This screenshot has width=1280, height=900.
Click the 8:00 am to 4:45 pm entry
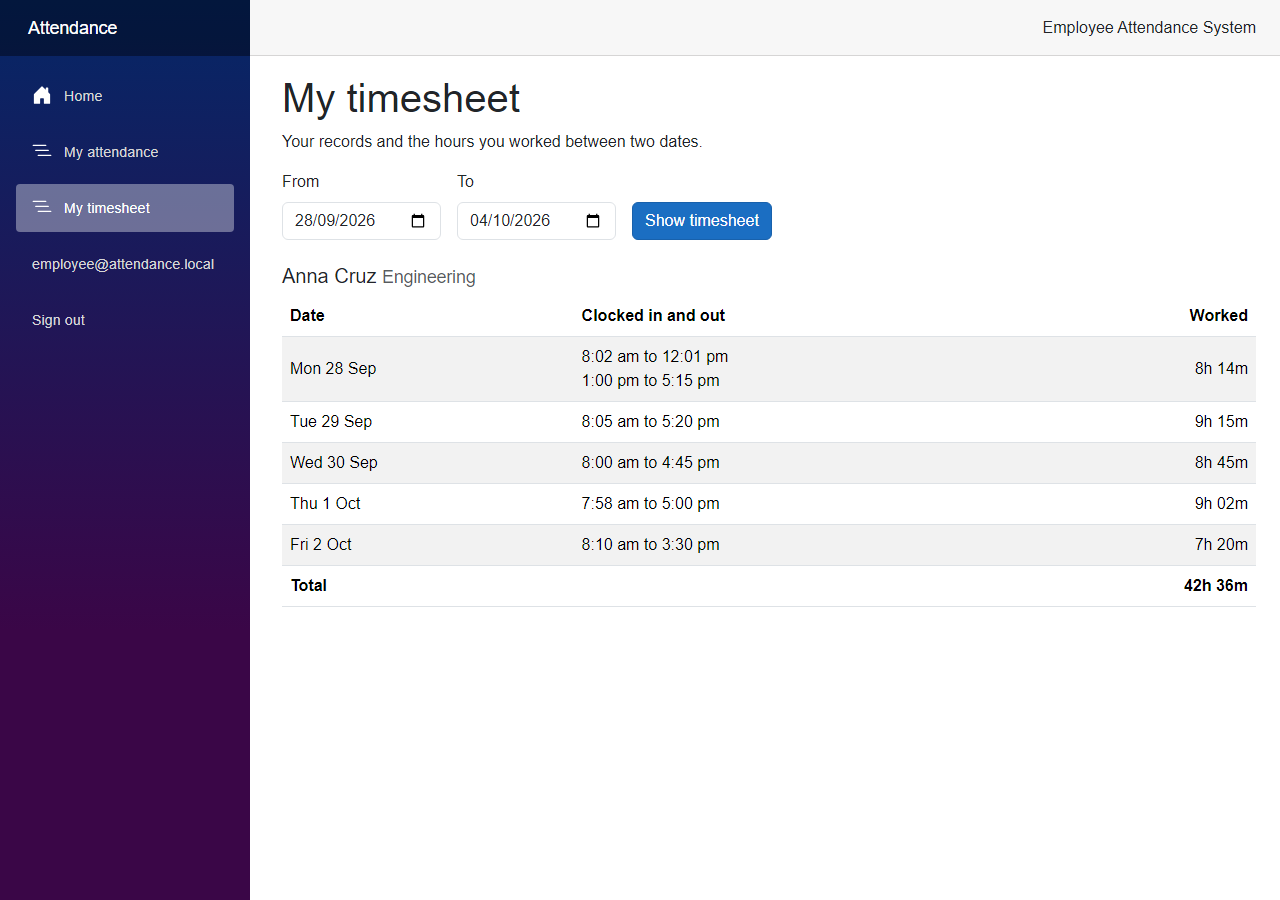[650, 463]
